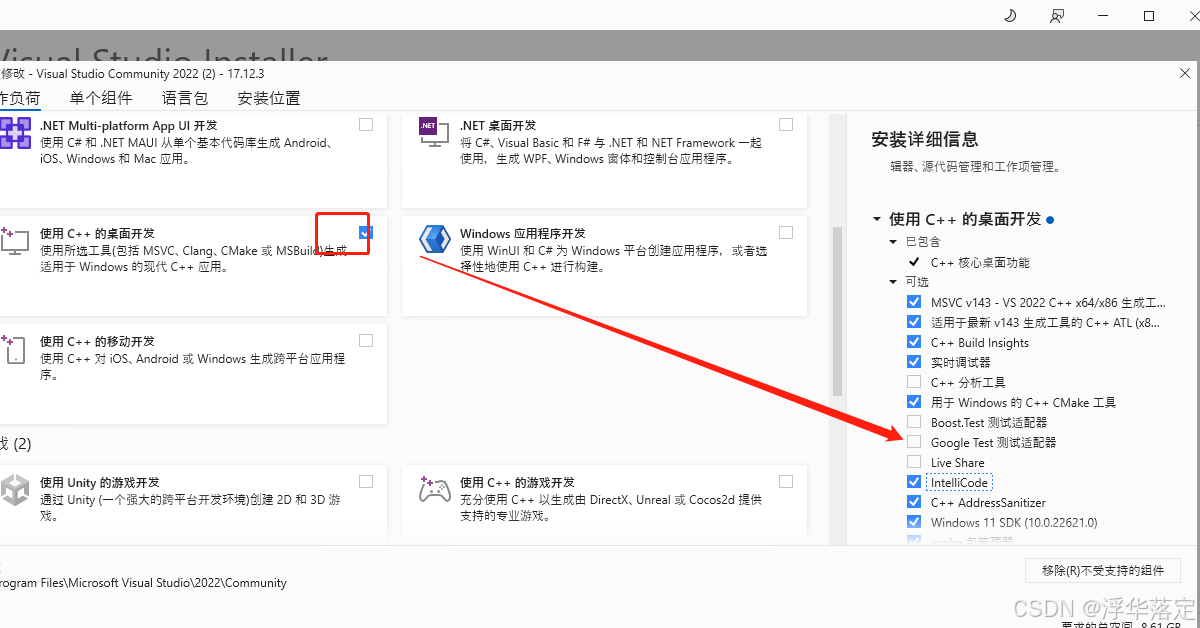Uncheck 实时调试器 option
This screenshot has width=1200, height=628.
click(914, 362)
